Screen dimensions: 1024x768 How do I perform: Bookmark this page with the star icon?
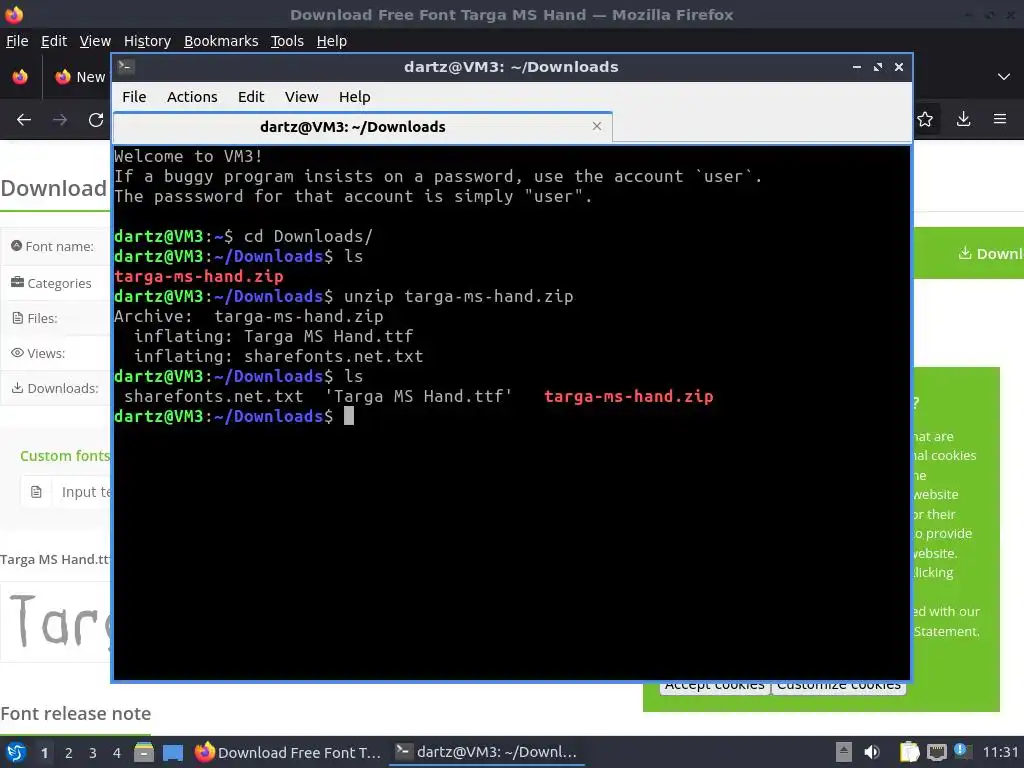[925, 119]
